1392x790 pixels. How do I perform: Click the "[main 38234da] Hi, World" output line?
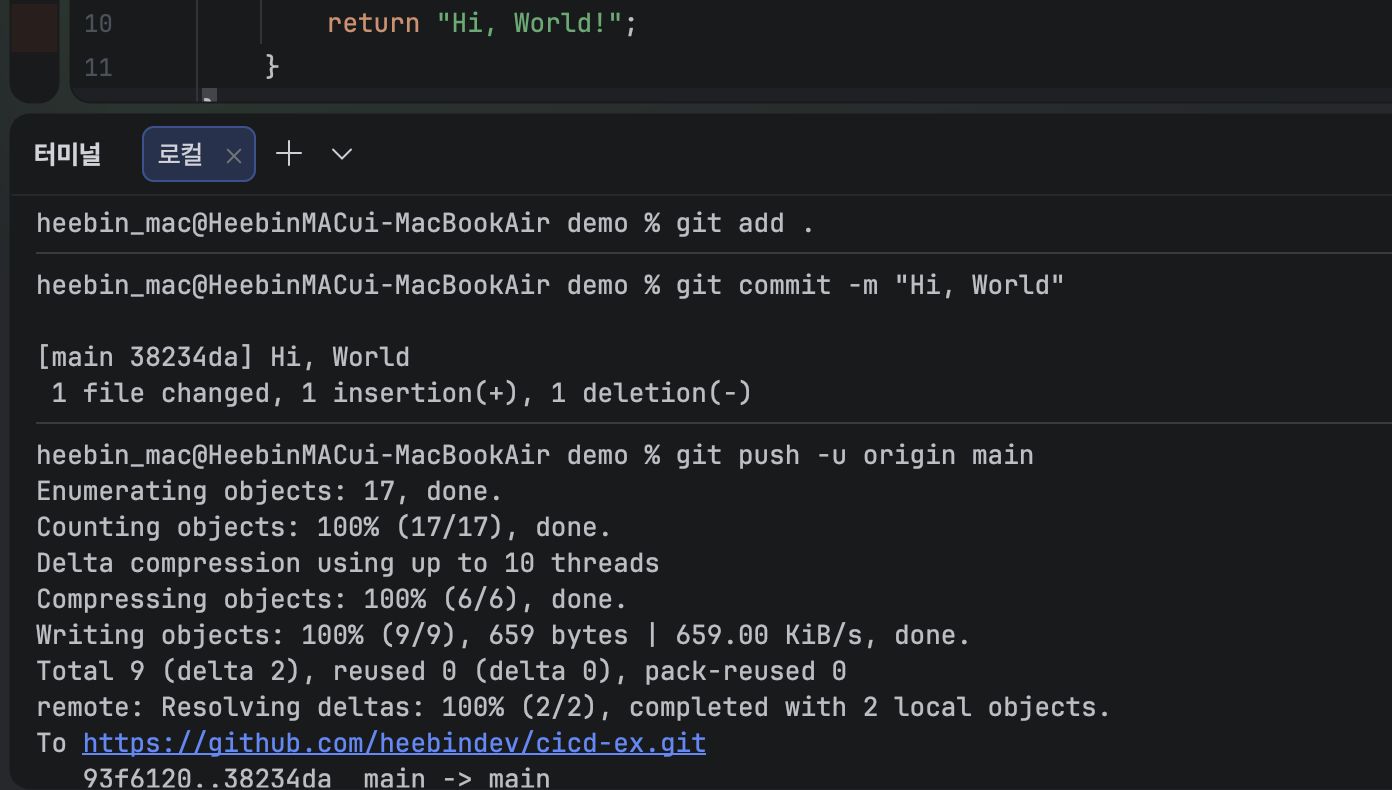(223, 357)
